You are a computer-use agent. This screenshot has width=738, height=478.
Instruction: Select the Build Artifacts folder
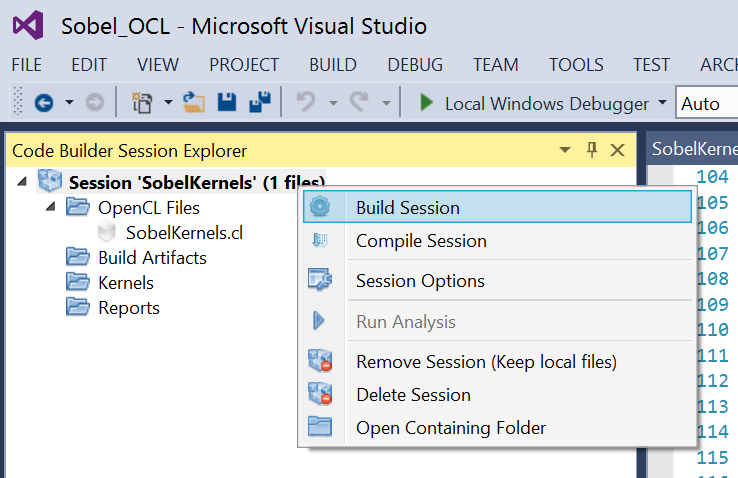(x=152, y=258)
